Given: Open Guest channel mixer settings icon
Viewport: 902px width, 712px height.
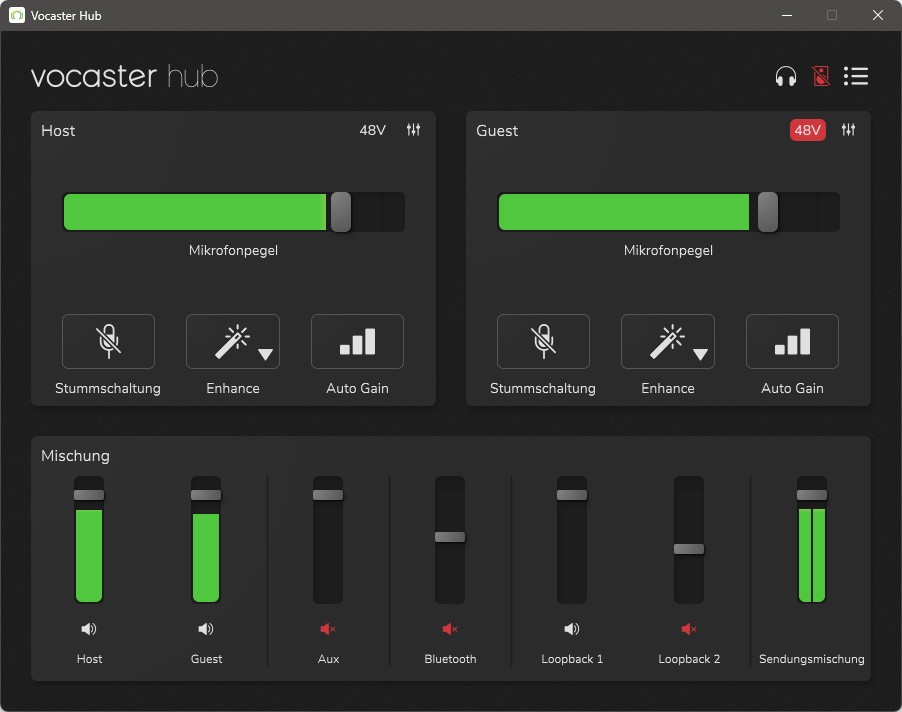Looking at the screenshot, I should 848,130.
